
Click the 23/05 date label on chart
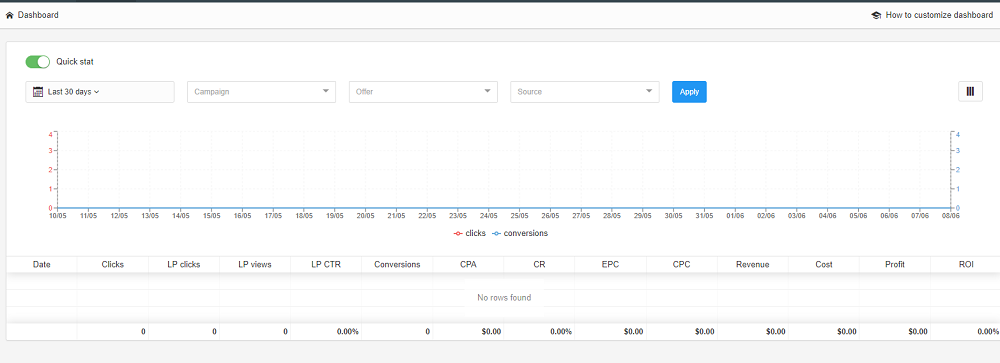(458, 216)
